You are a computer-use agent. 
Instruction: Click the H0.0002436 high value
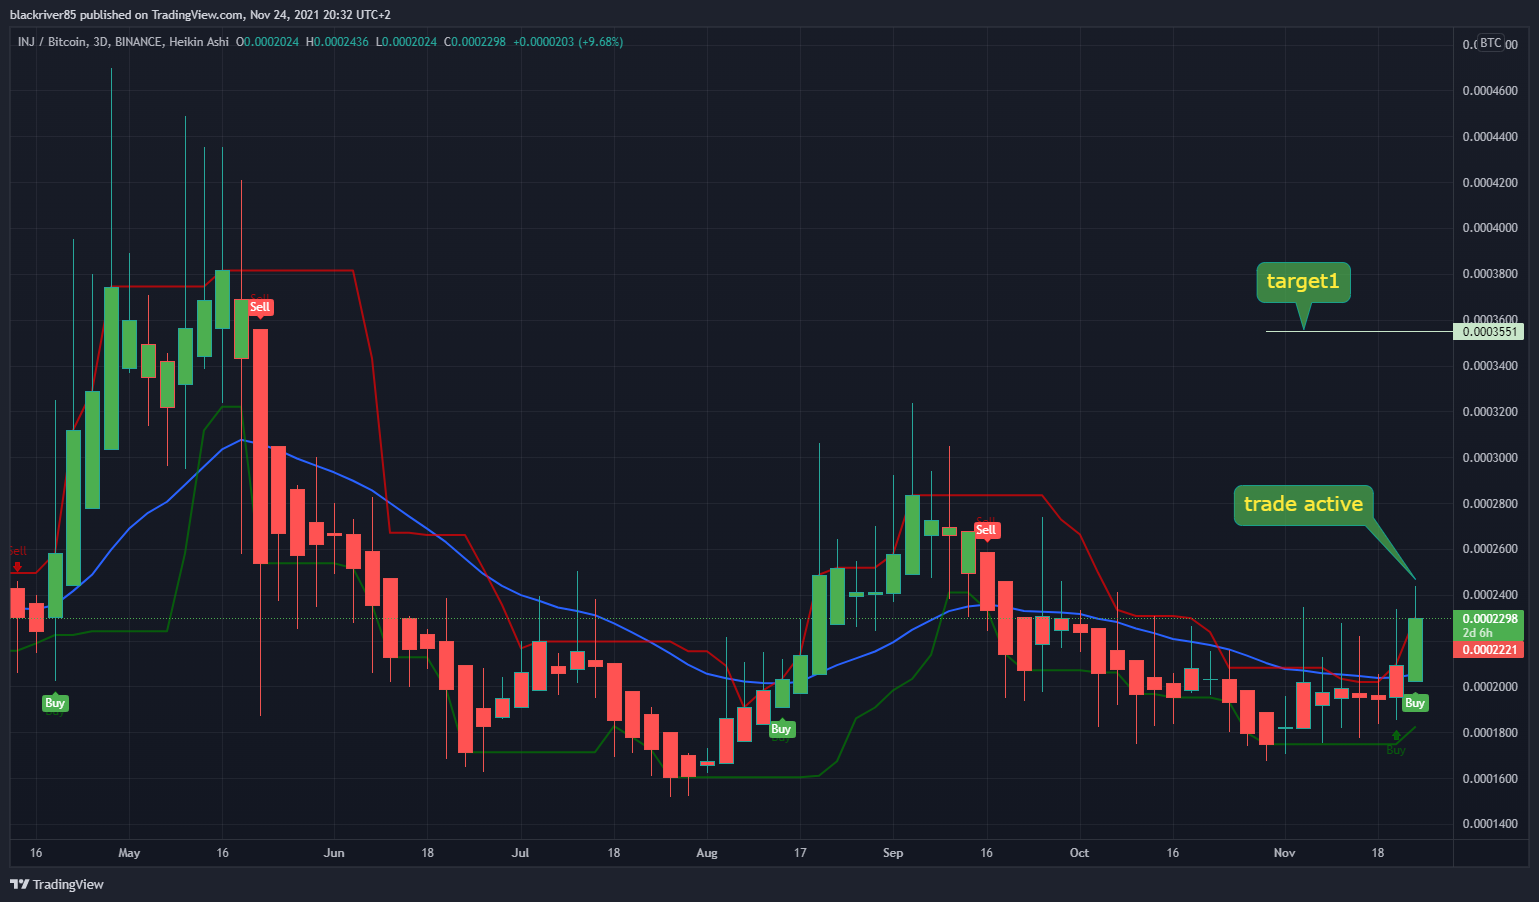[337, 42]
